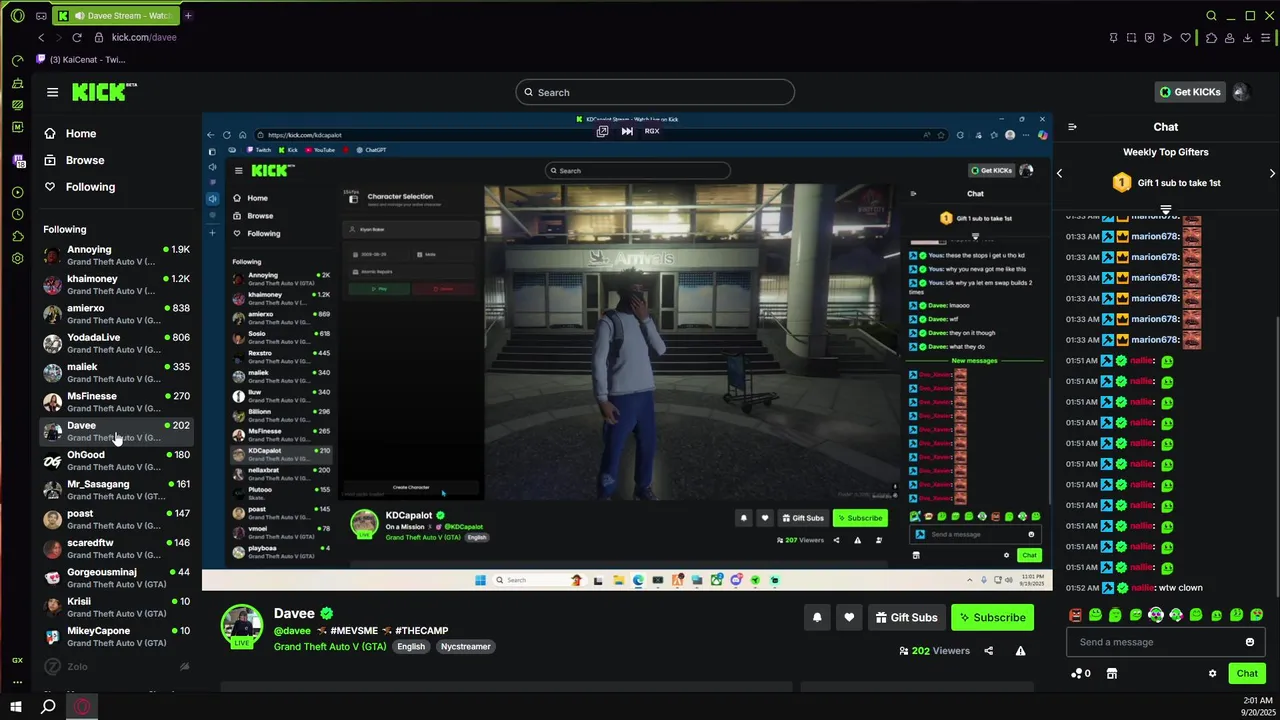The image size is (1280, 720).
Task: Open maliek's channel
Action: click(x=117, y=372)
